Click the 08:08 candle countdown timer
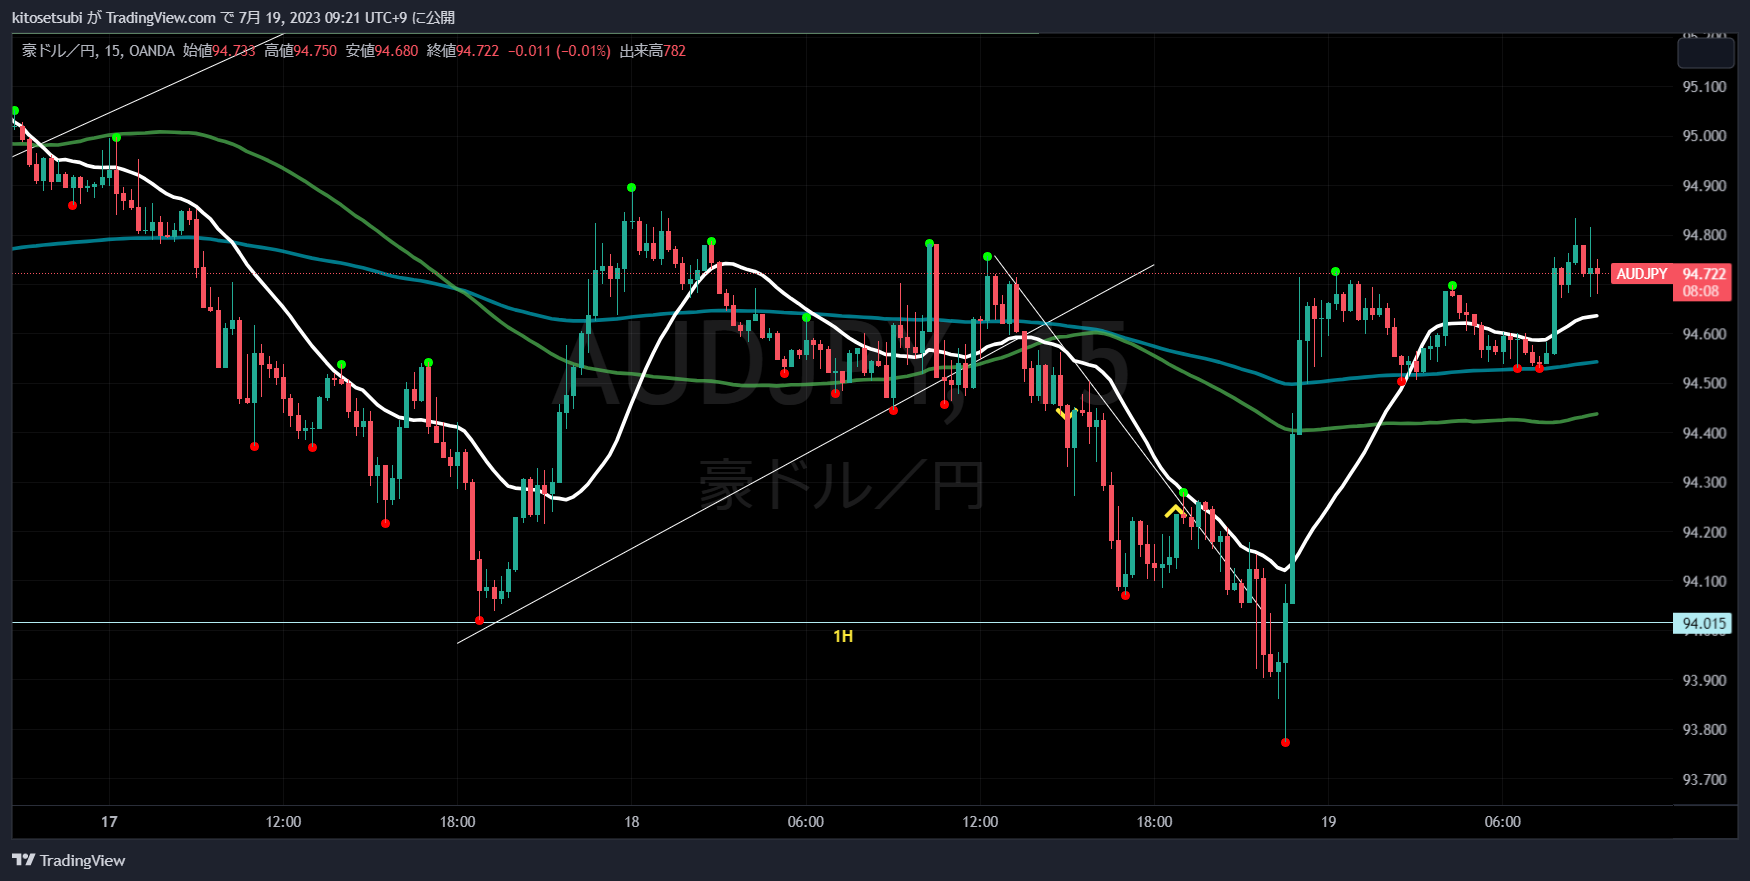This screenshot has height=881, width=1750. point(1700,291)
